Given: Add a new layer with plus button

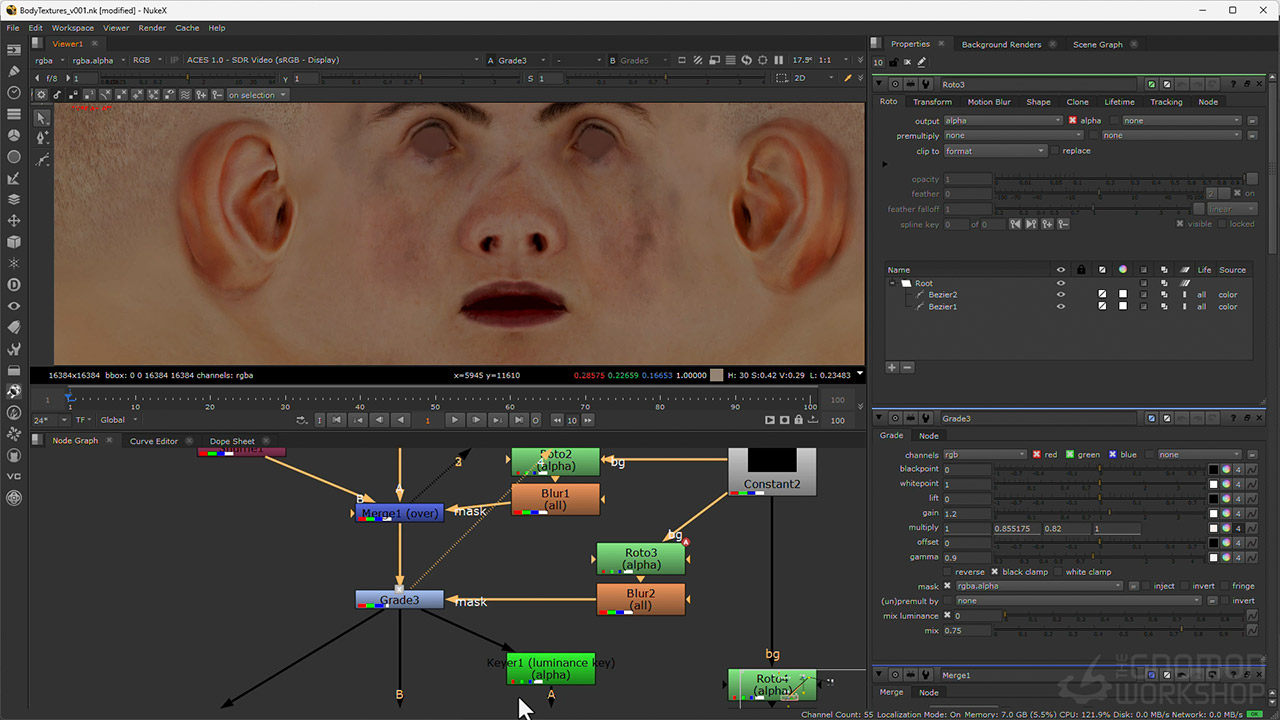Looking at the screenshot, I should [892, 367].
